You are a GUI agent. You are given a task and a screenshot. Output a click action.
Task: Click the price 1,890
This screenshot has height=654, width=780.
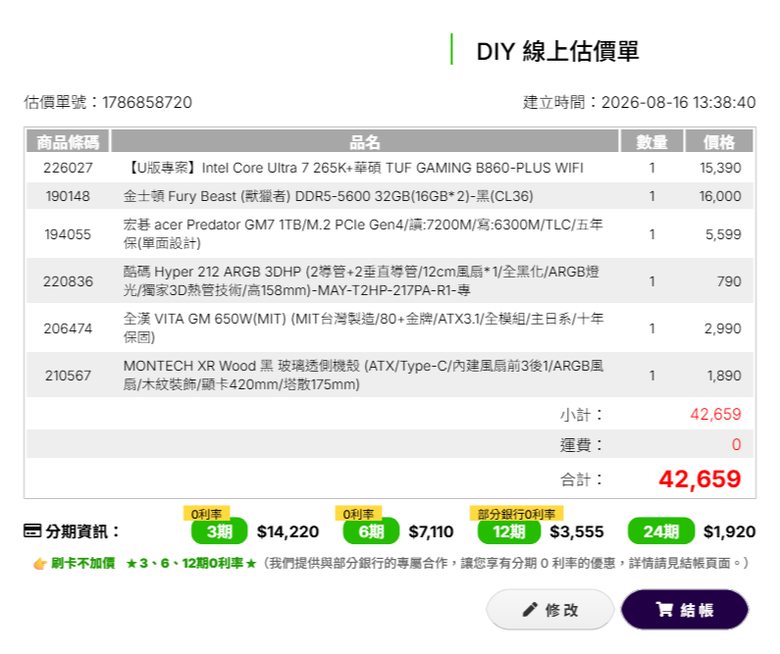click(x=724, y=375)
